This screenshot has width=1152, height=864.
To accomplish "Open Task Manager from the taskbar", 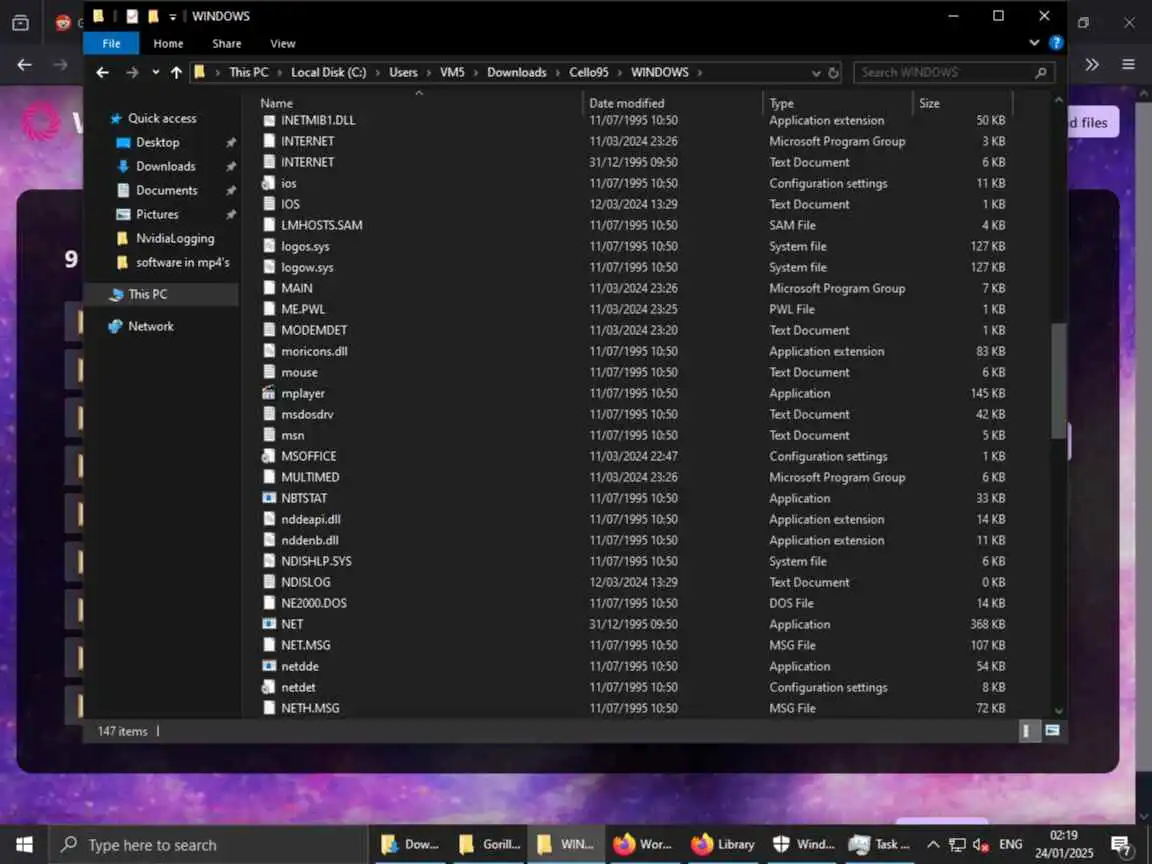I will (x=878, y=845).
